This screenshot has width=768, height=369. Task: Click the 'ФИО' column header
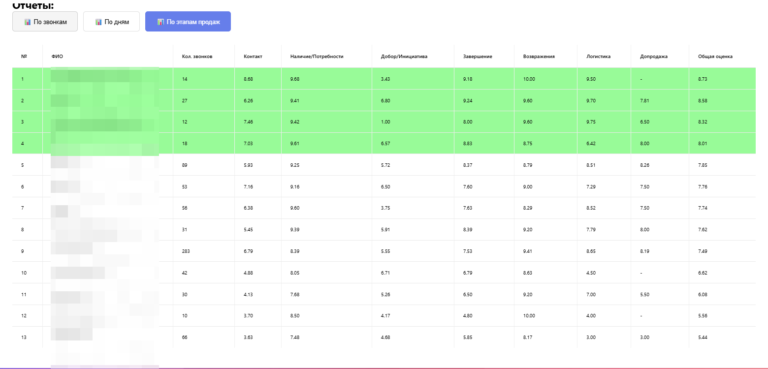(57, 57)
